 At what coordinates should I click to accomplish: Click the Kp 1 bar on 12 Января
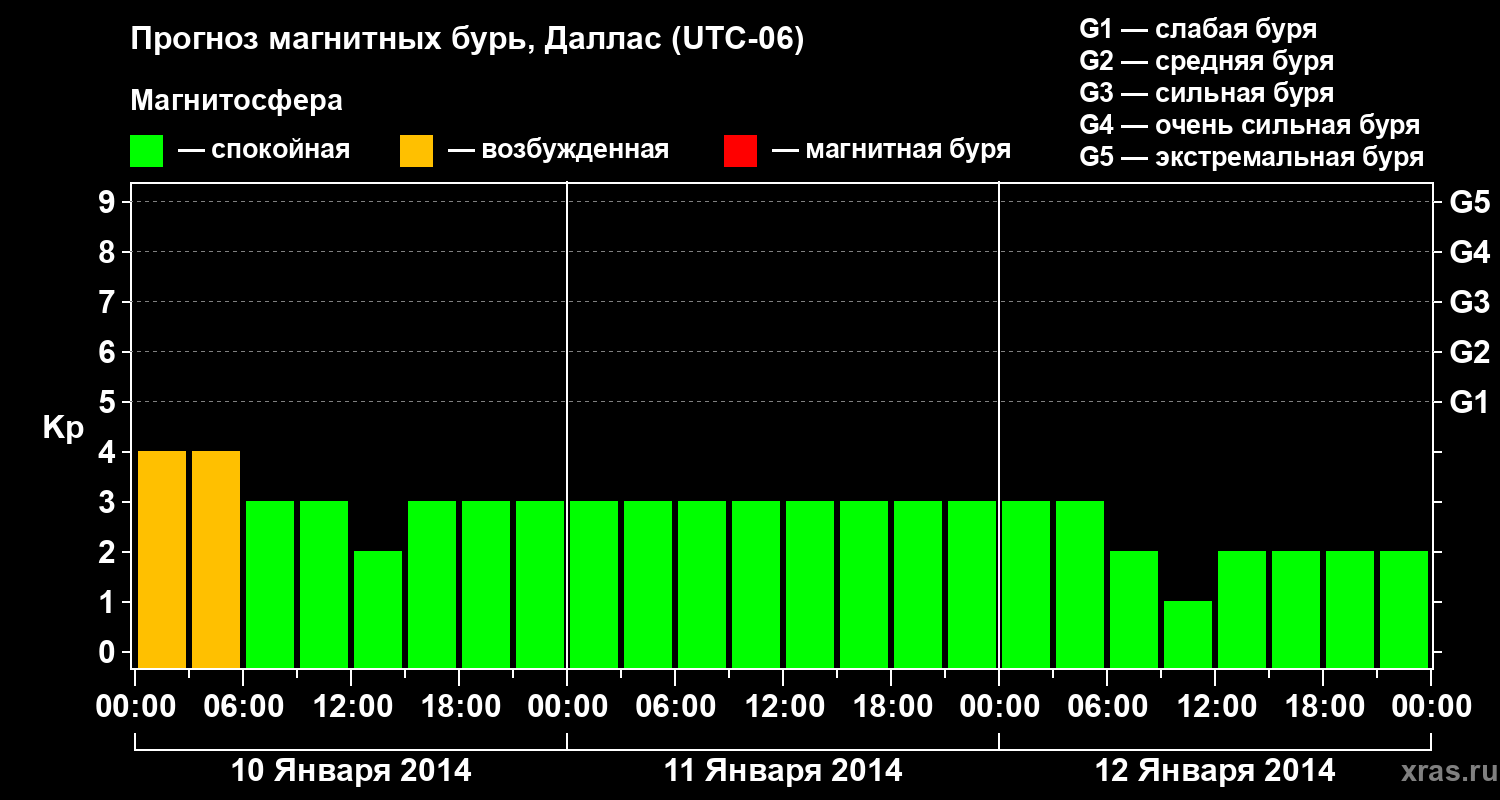coord(1188,634)
